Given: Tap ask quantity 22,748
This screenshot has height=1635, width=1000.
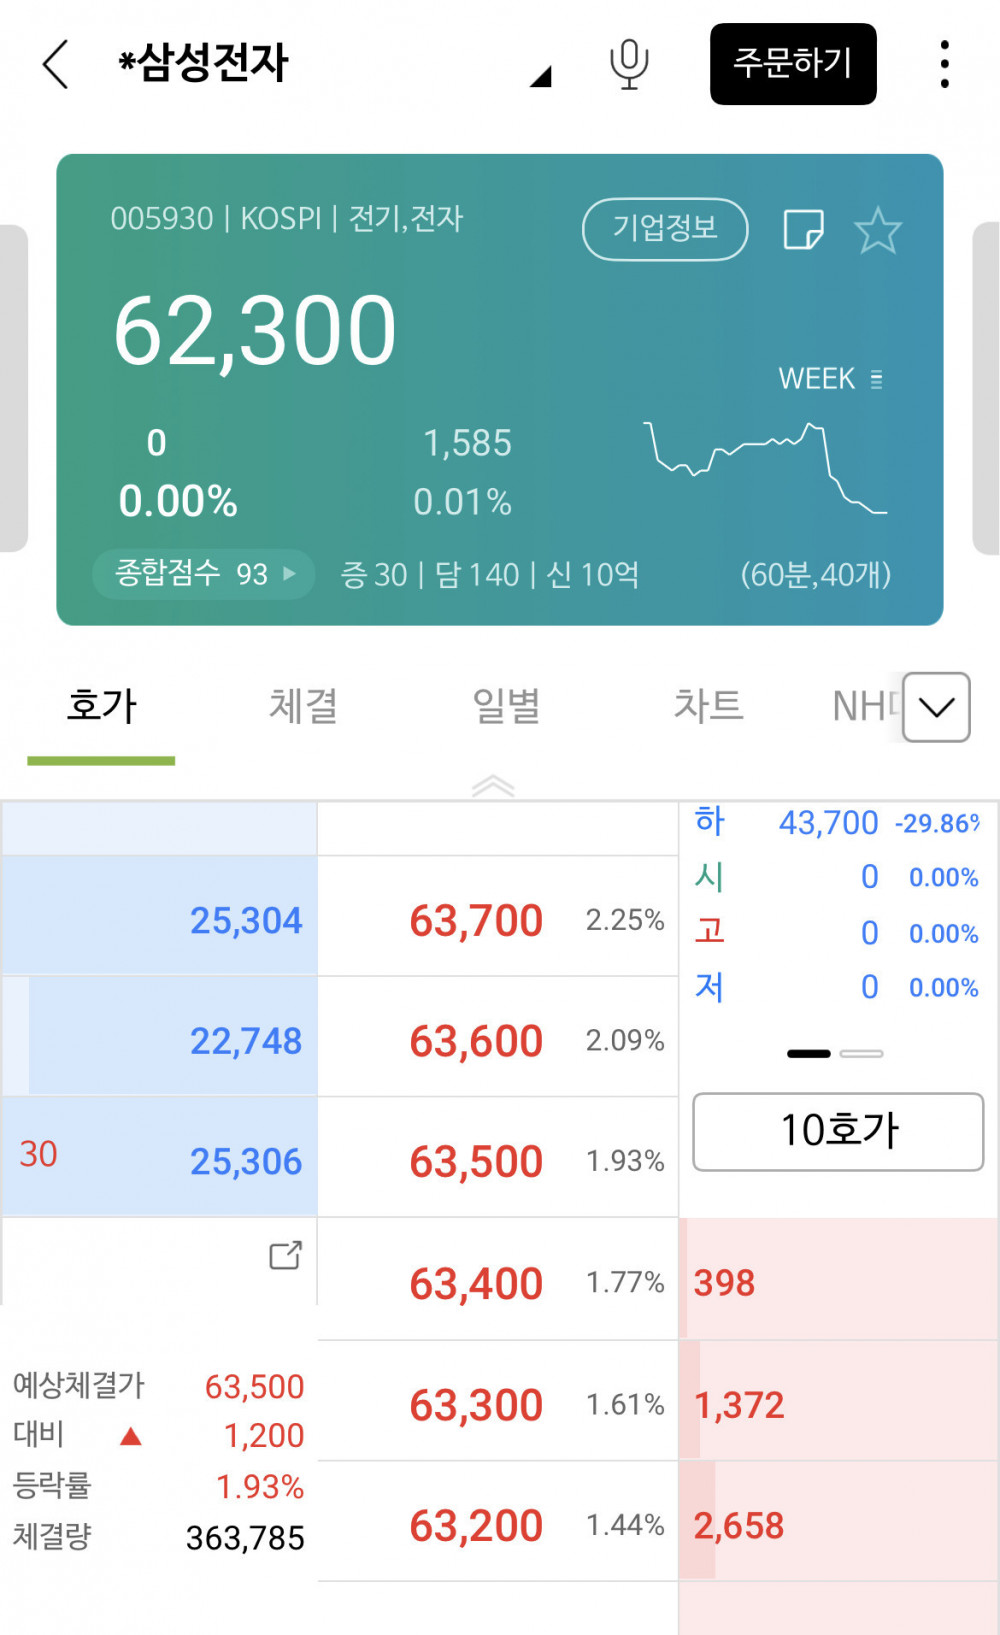Looking at the screenshot, I should [x=246, y=1041].
